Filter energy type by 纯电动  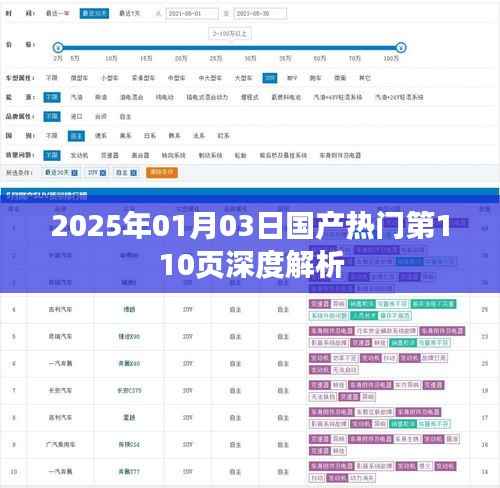pos(165,97)
